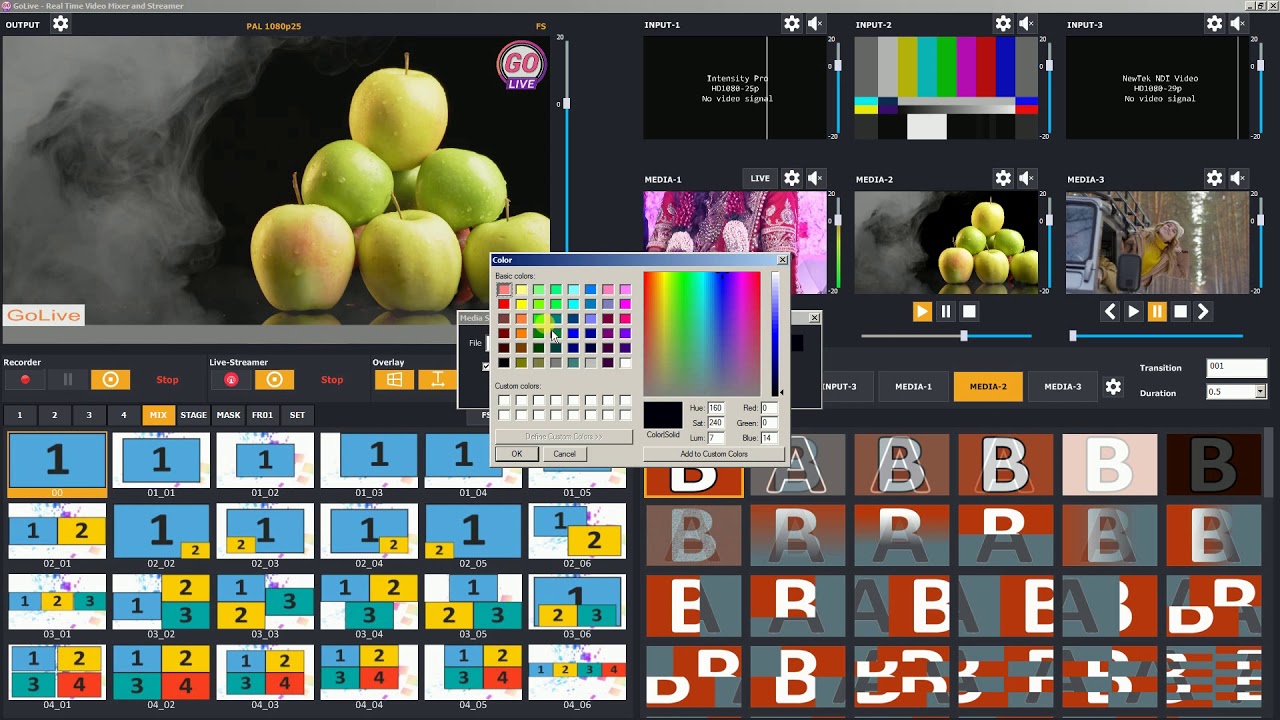Select layout thumbnail 01_03

(x=369, y=460)
